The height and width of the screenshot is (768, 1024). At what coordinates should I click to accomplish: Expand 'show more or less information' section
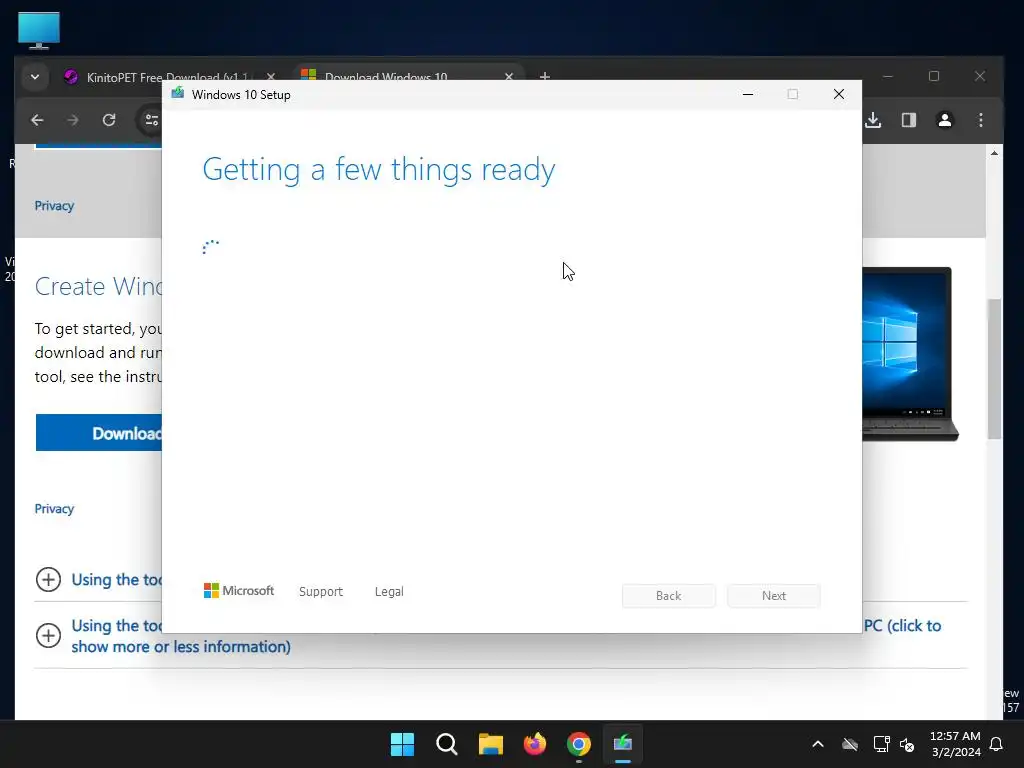[48, 635]
